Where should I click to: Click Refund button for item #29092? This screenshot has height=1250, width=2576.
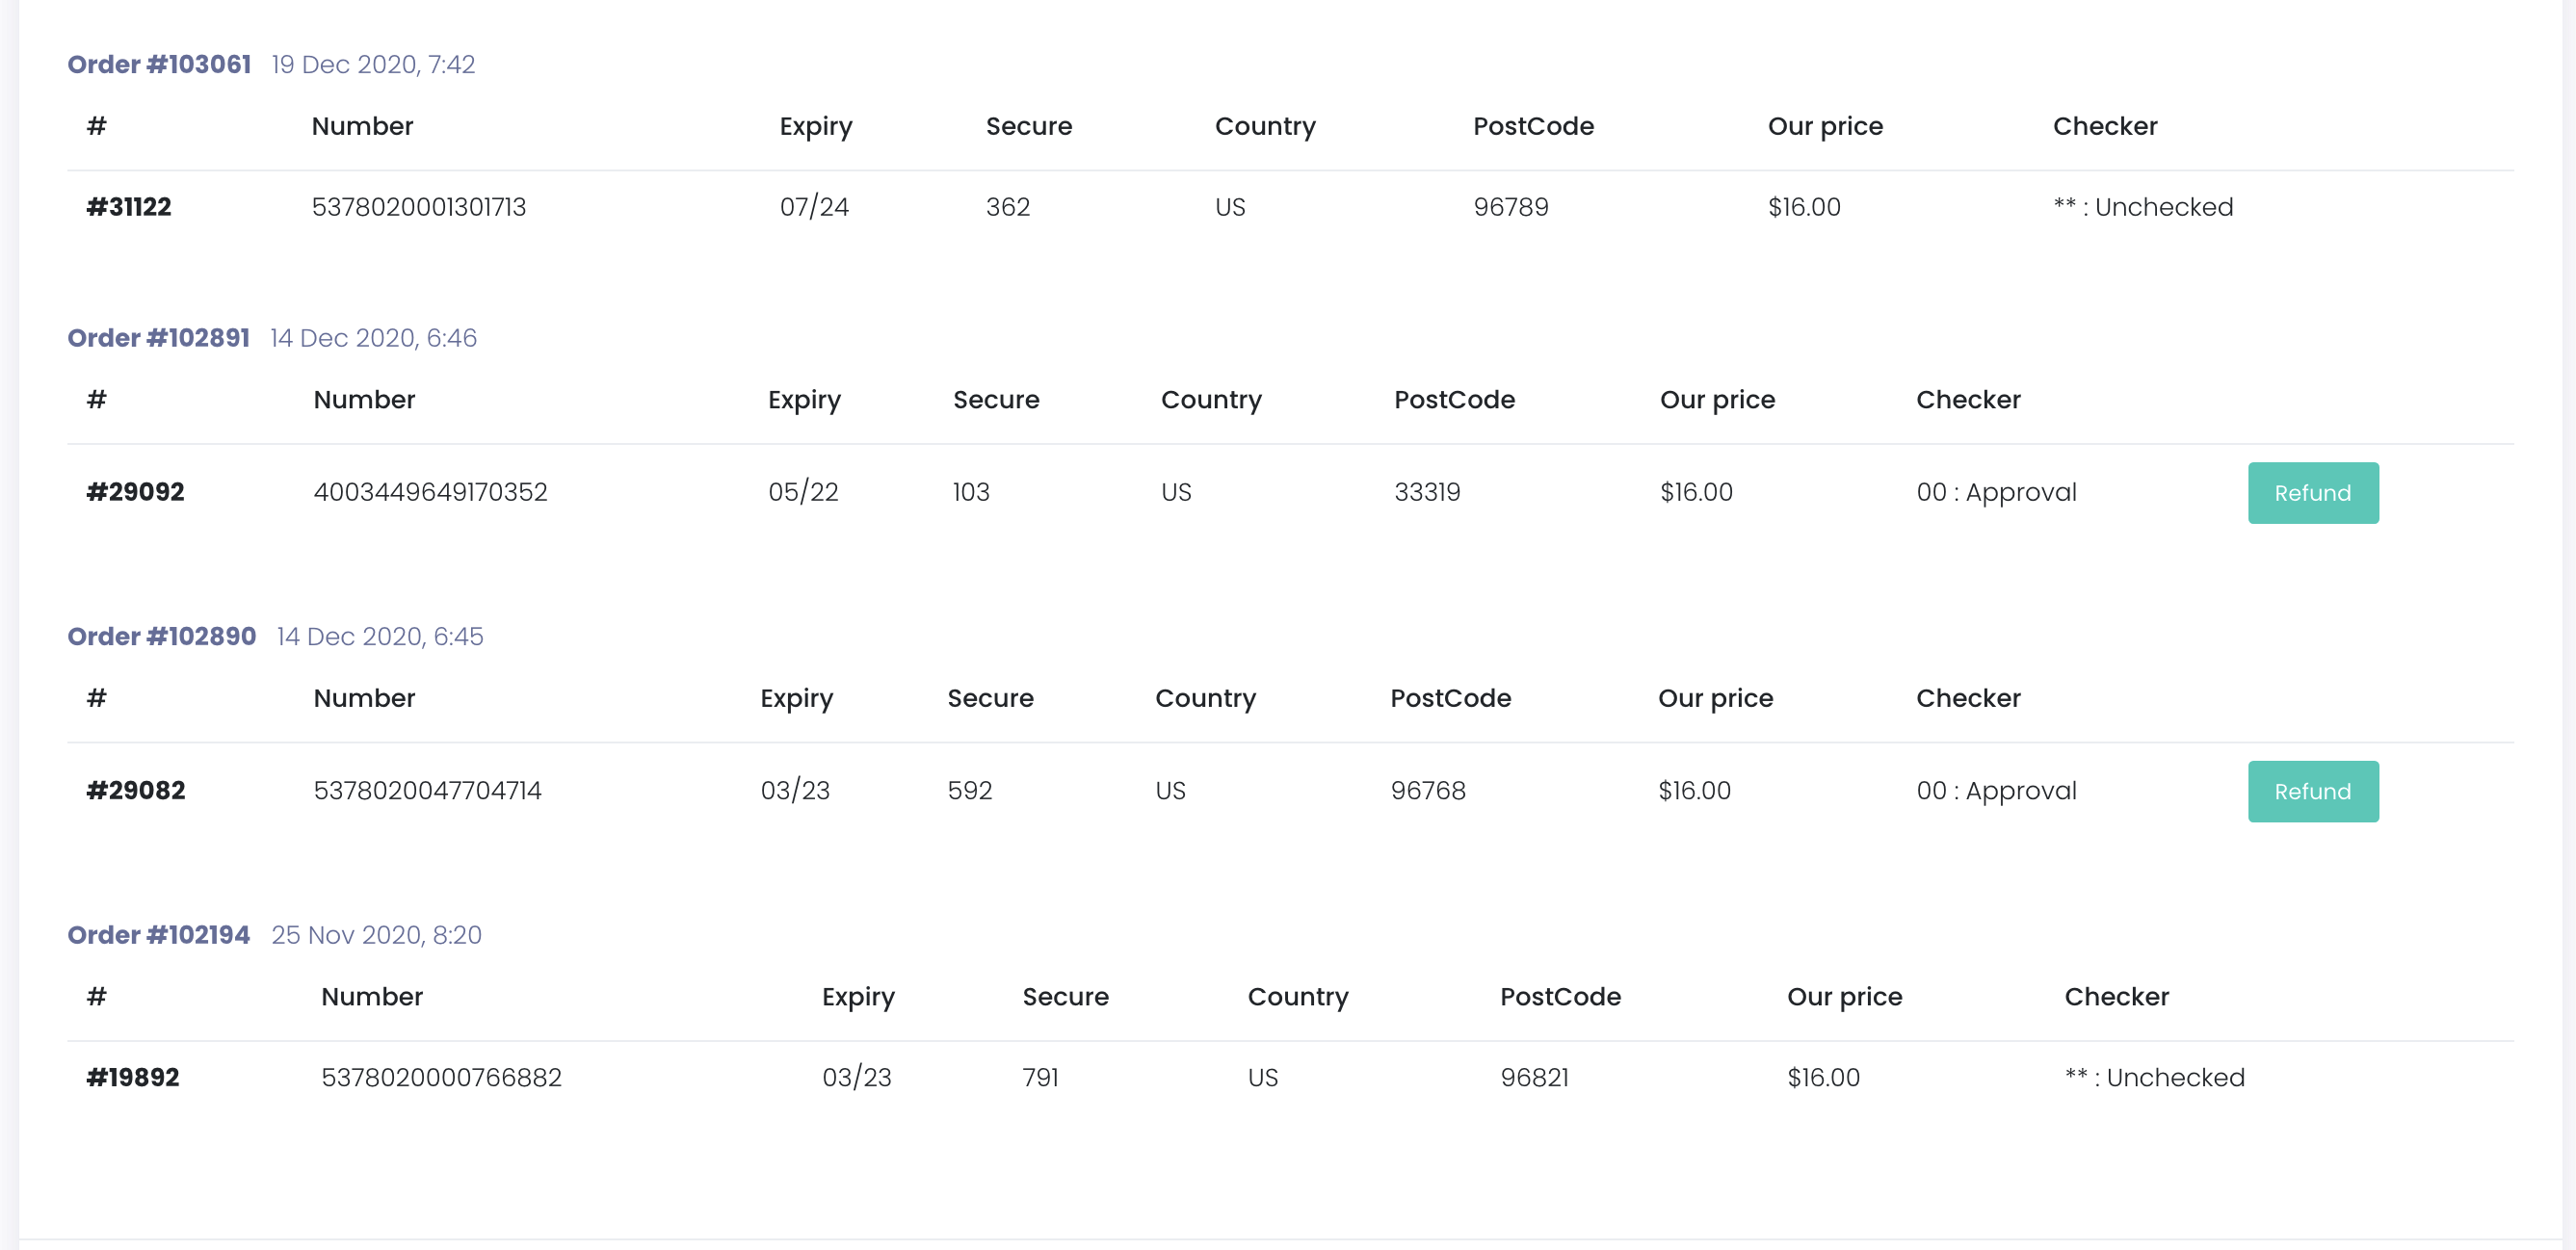point(2313,493)
